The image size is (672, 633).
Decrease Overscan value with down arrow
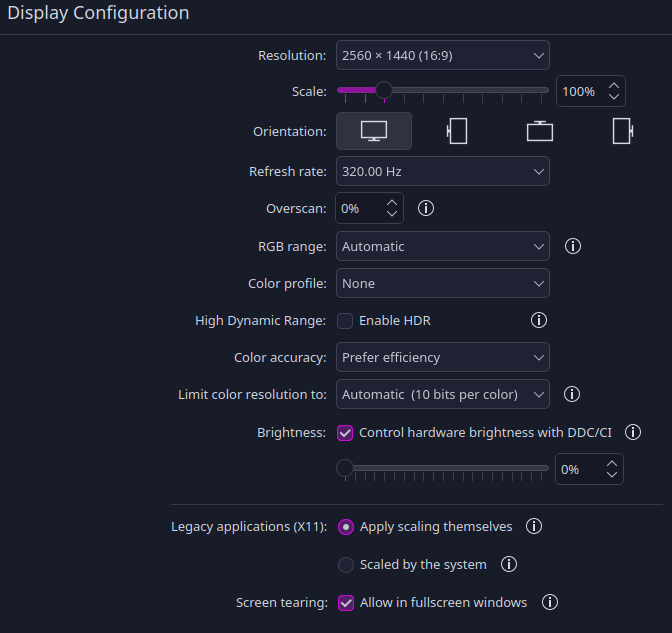coord(392,213)
